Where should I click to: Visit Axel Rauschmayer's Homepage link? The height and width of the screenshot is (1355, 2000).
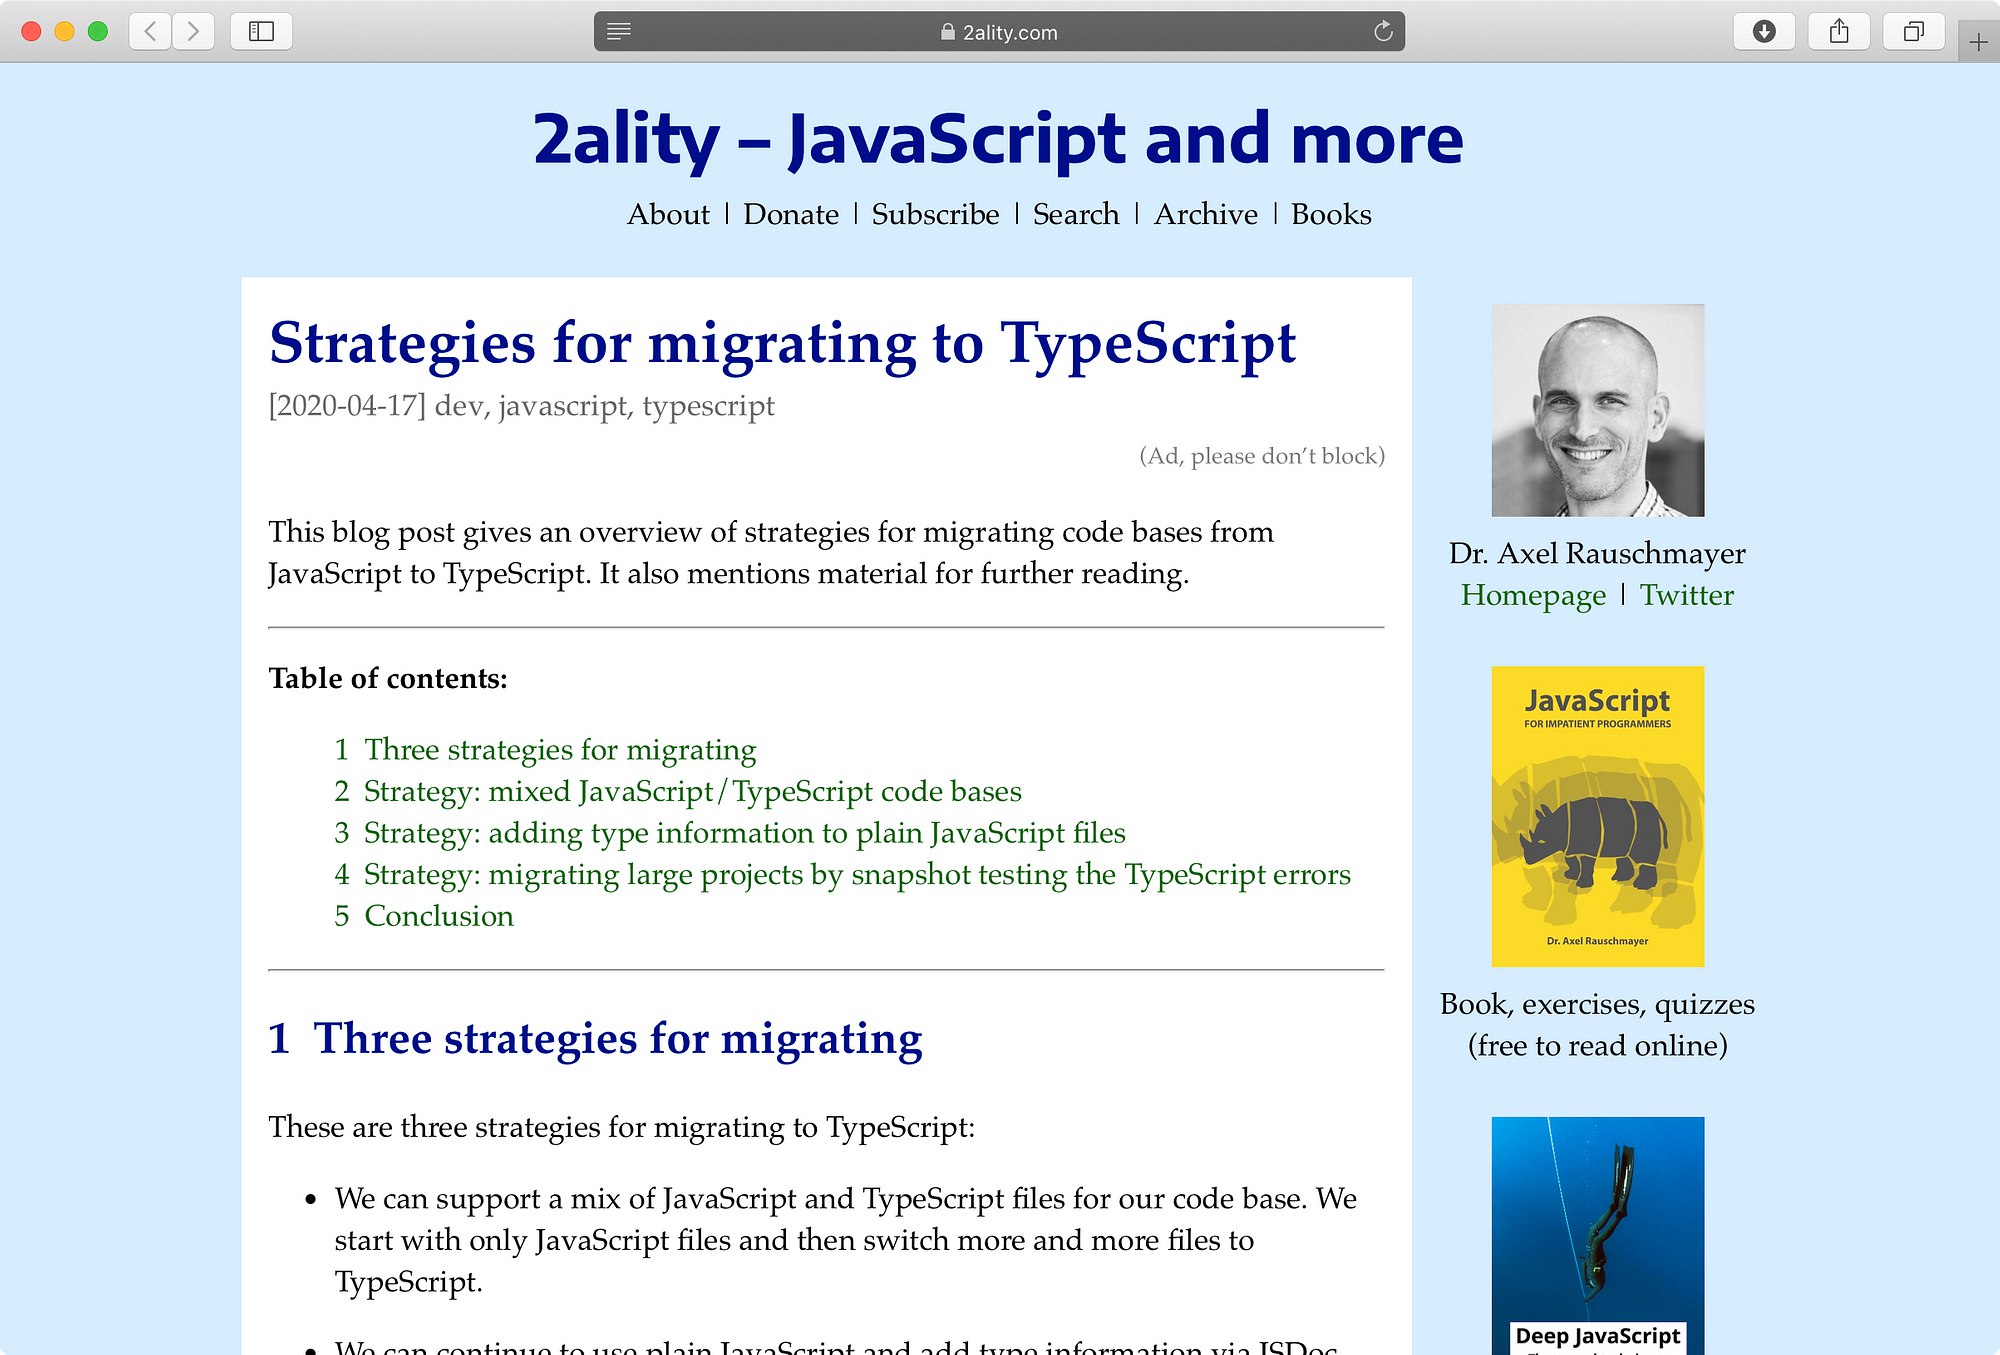pos(1533,595)
